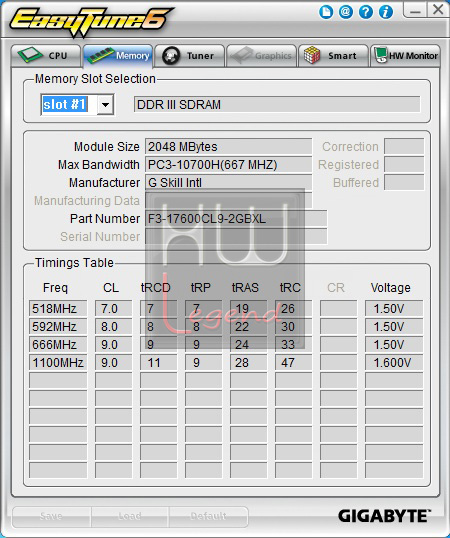
Task: Open help via the question mark icon
Action: 366,12
